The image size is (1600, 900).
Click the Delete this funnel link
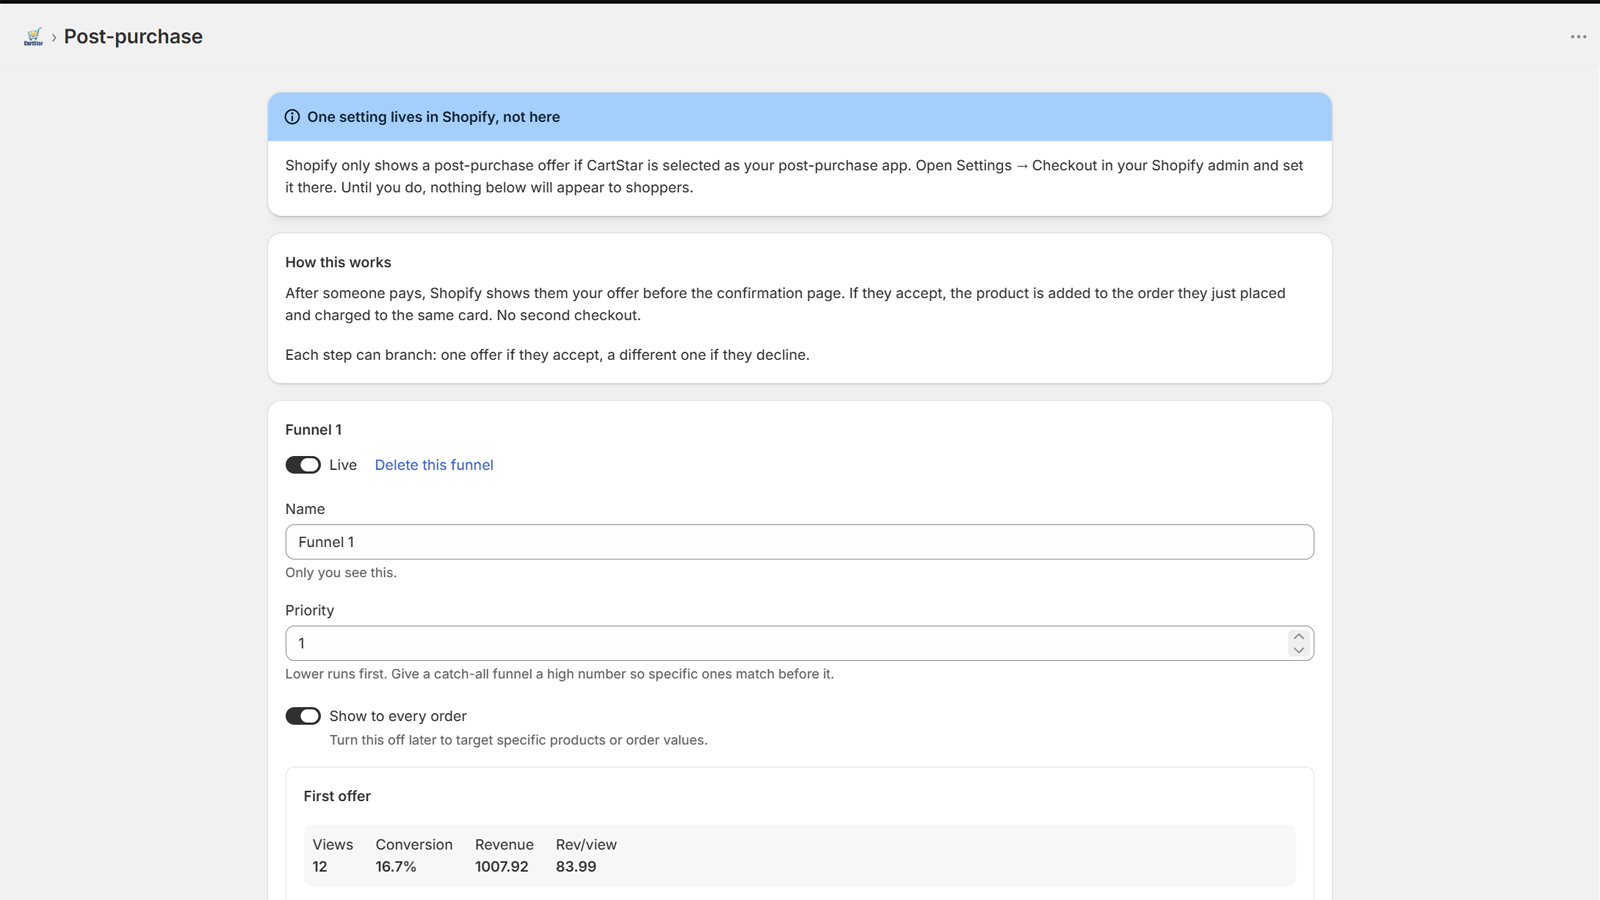[x=434, y=465]
